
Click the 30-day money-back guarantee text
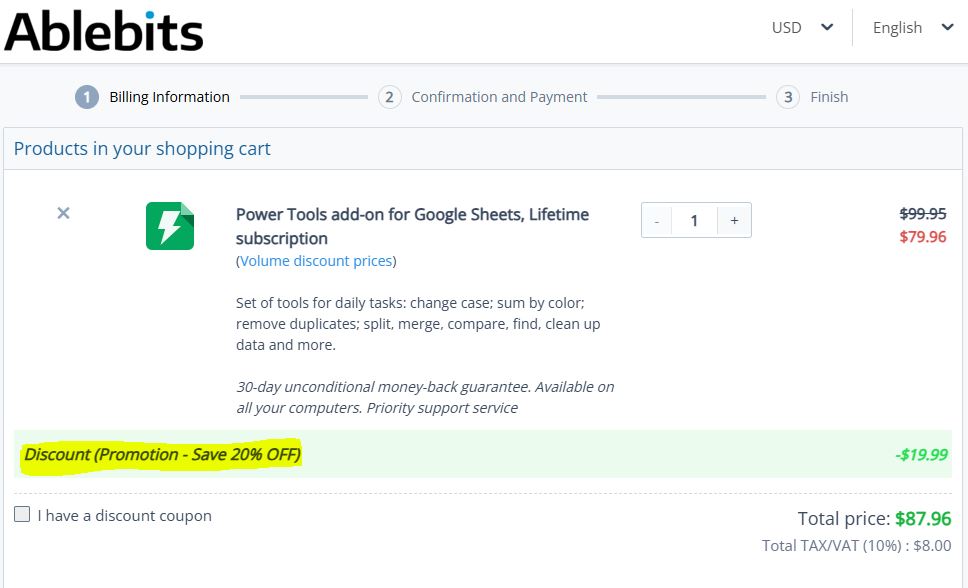(425, 397)
